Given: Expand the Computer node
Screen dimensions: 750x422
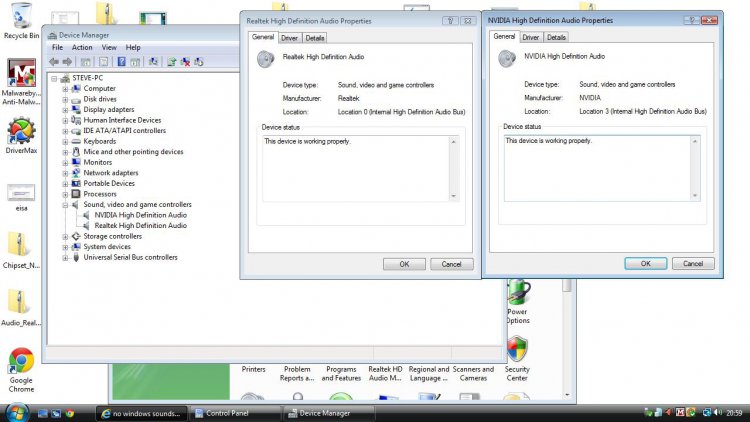Looking at the screenshot, I should click(65, 89).
